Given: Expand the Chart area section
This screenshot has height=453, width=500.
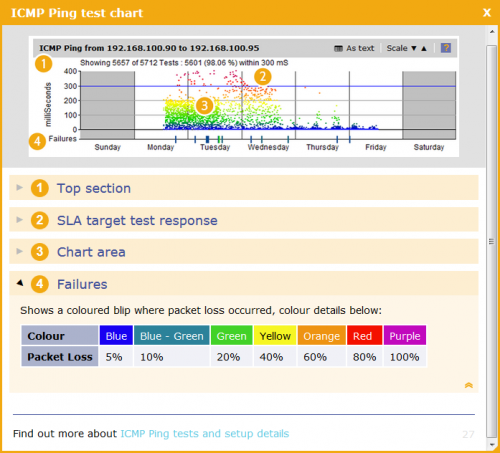Looking at the screenshot, I should point(244,252).
